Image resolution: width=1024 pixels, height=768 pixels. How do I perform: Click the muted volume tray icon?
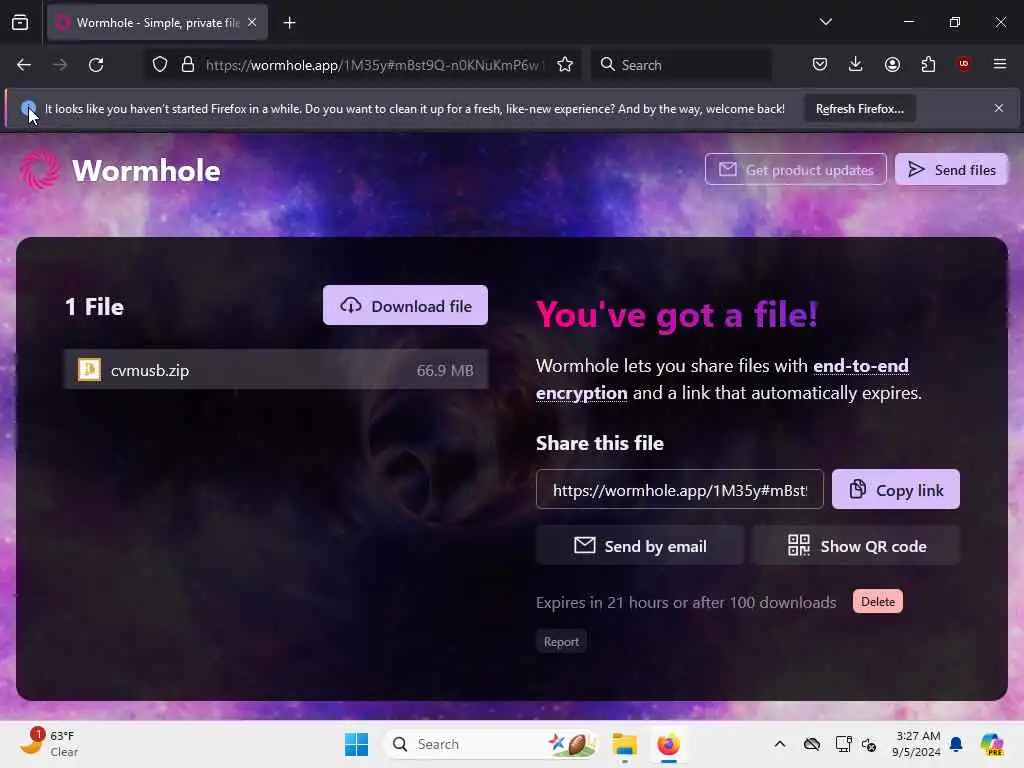coord(869,744)
